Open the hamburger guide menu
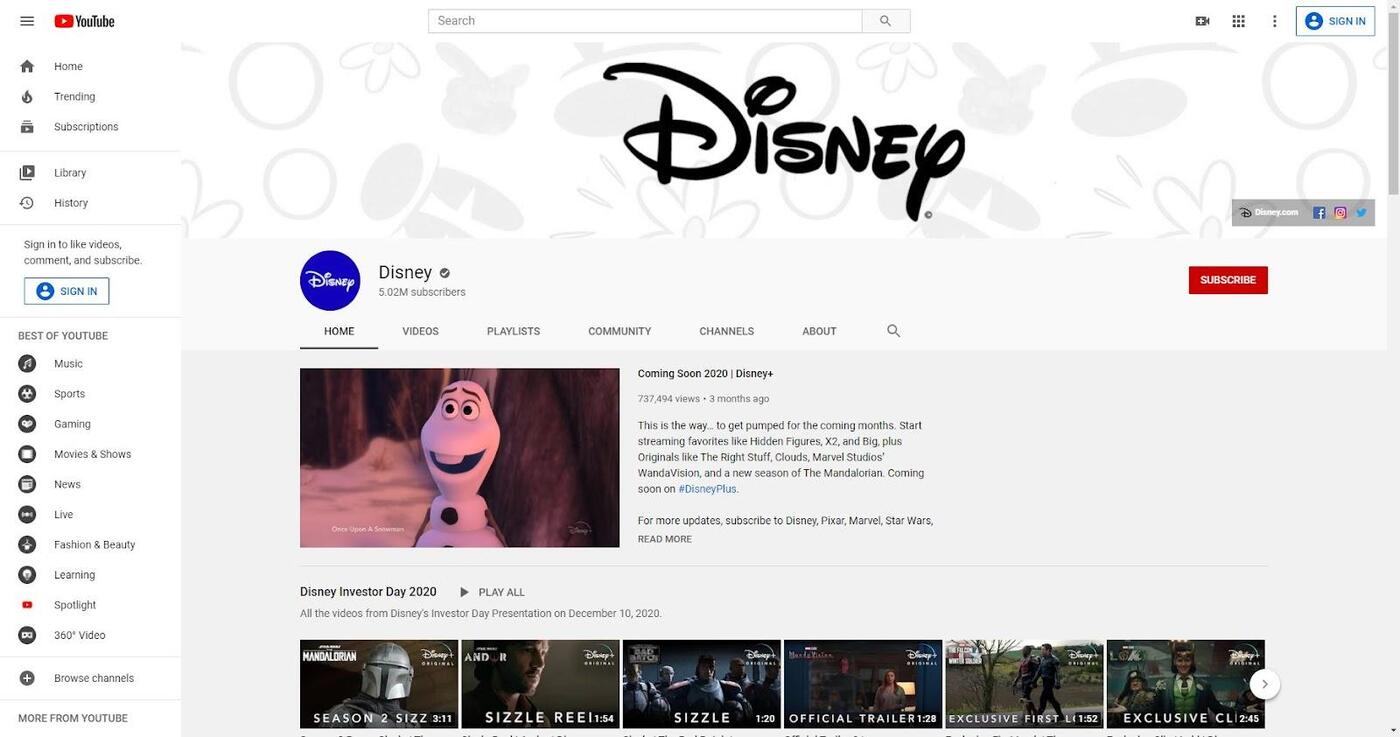Screen dimensions: 1400x737 coord(27,21)
